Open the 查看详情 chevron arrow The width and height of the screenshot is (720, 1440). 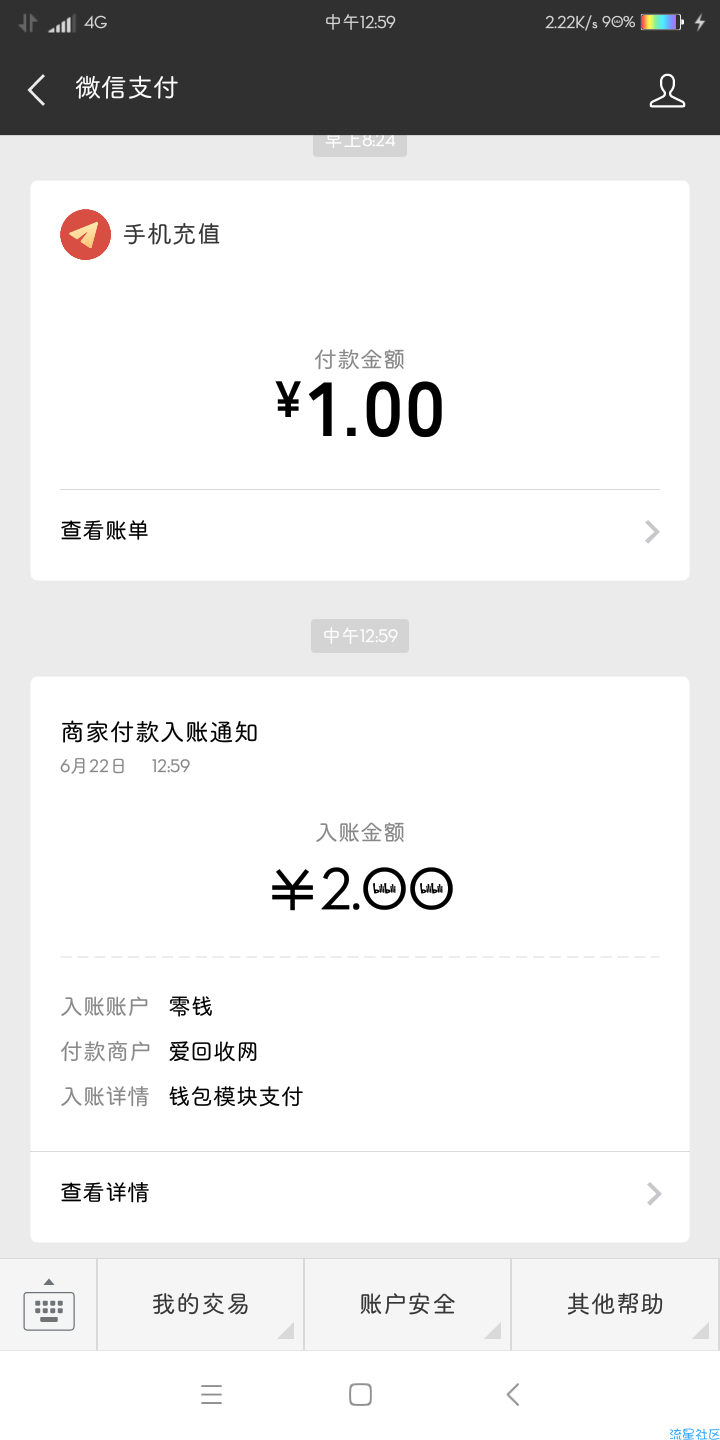click(653, 1193)
